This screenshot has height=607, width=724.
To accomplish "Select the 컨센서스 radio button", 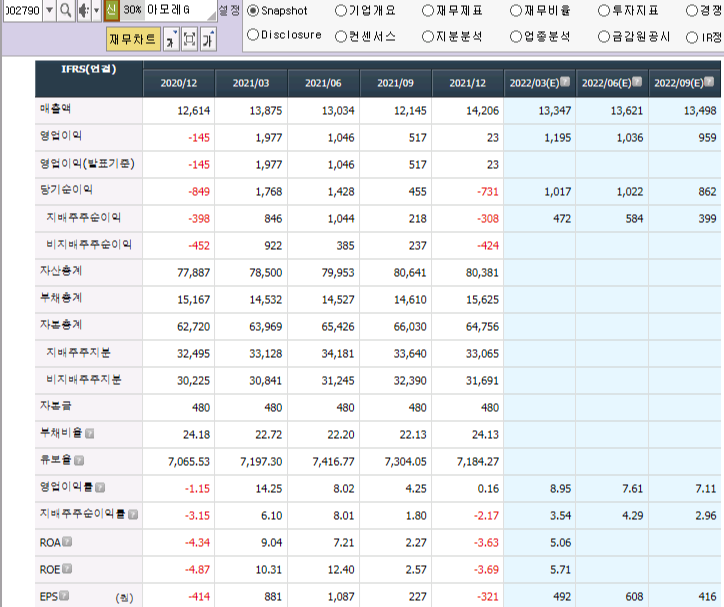I will click(x=340, y=36).
